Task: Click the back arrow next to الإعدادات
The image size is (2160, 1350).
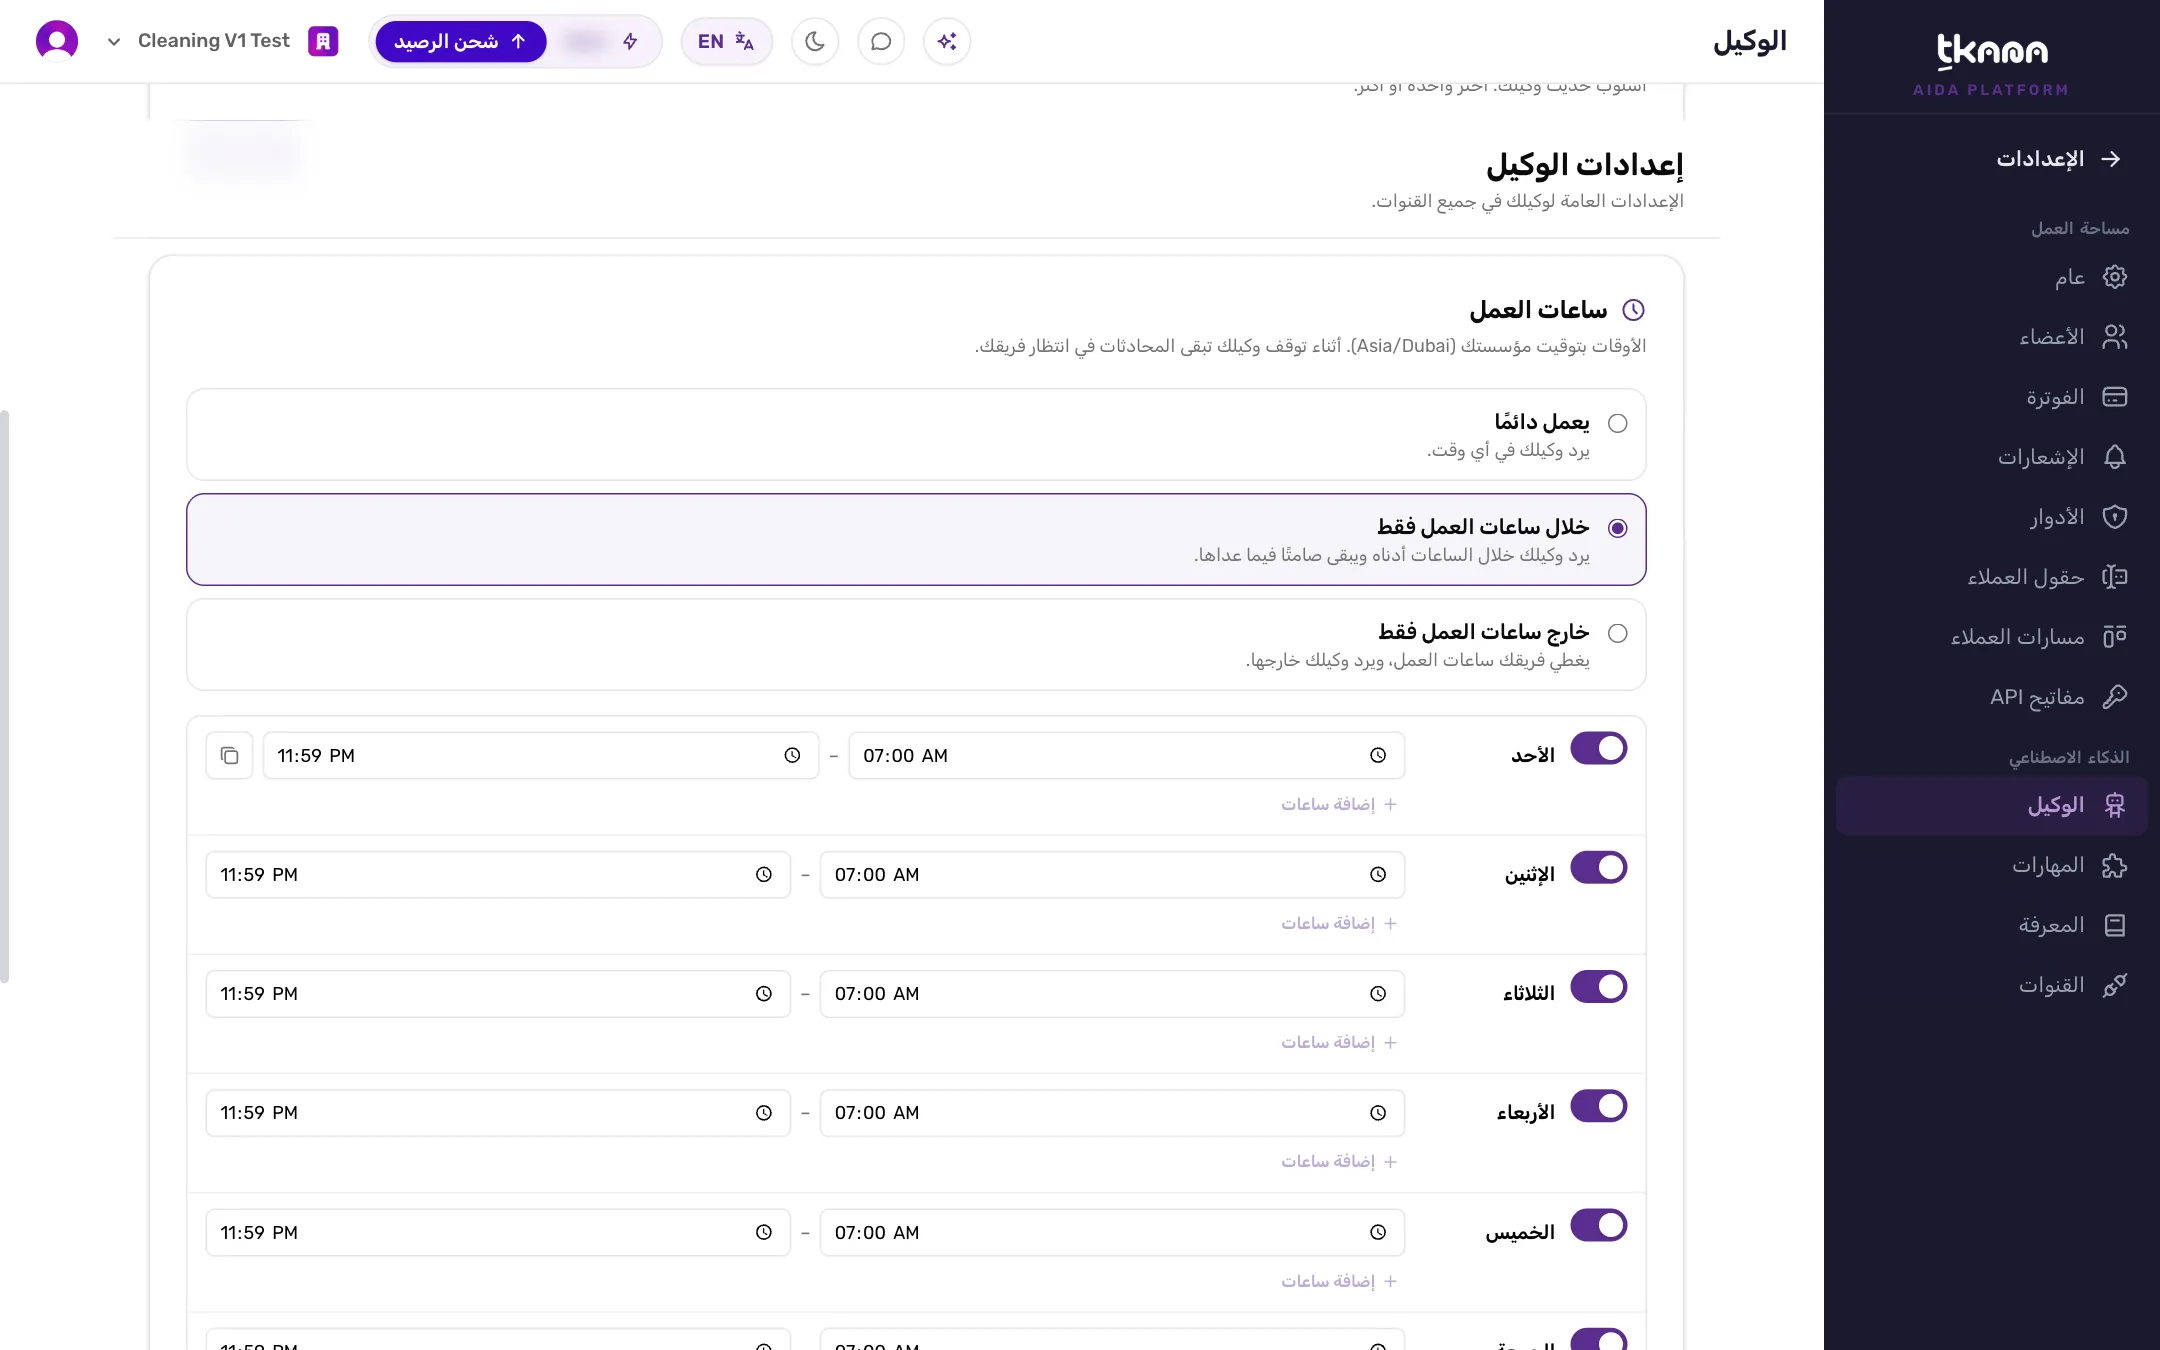Action: click(x=2111, y=159)
